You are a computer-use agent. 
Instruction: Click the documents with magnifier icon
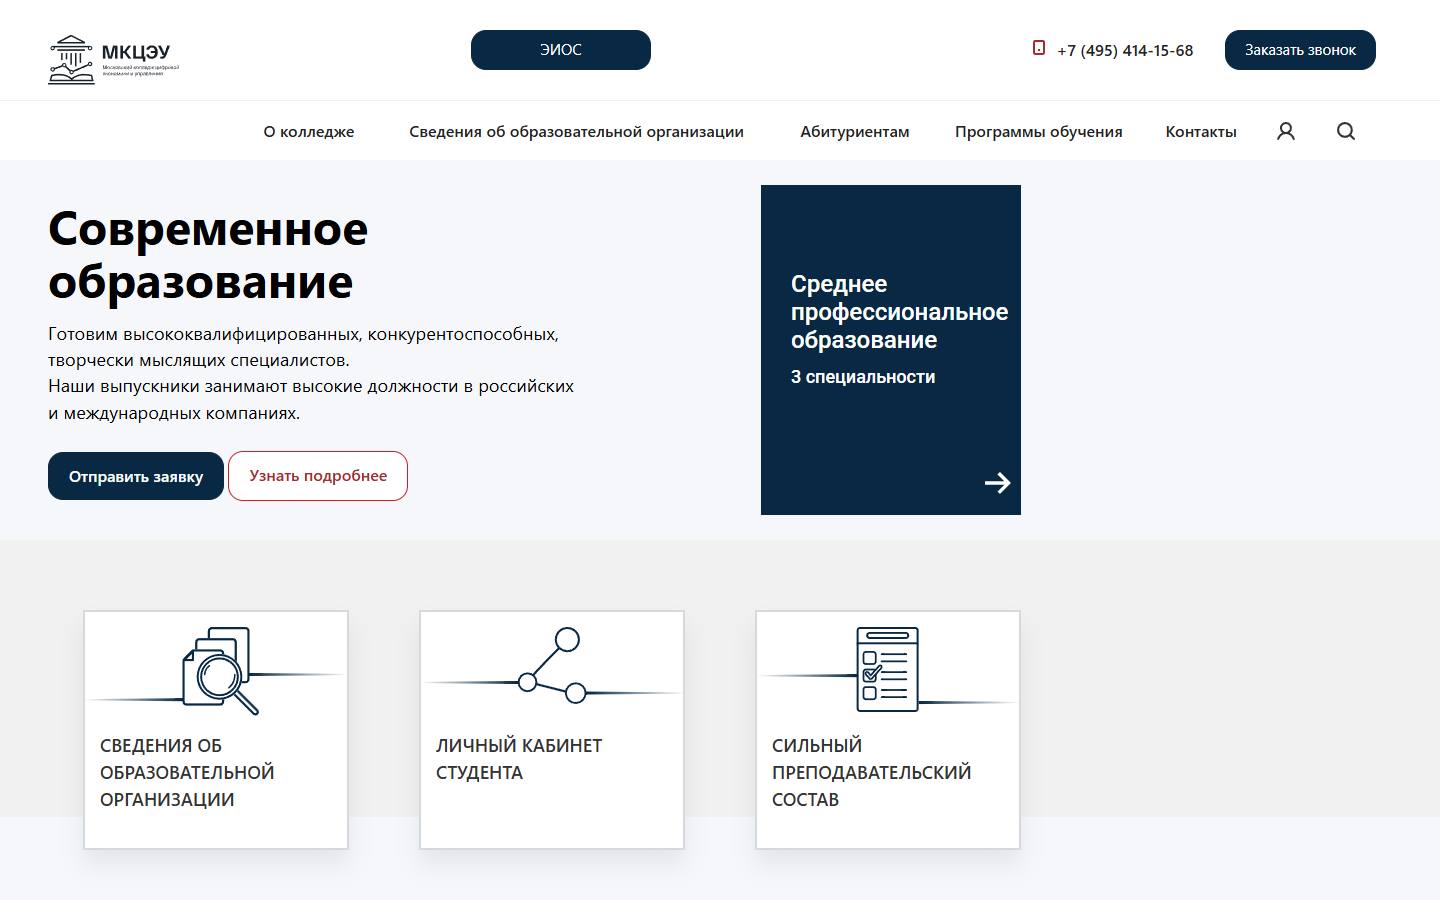(220, 670)
